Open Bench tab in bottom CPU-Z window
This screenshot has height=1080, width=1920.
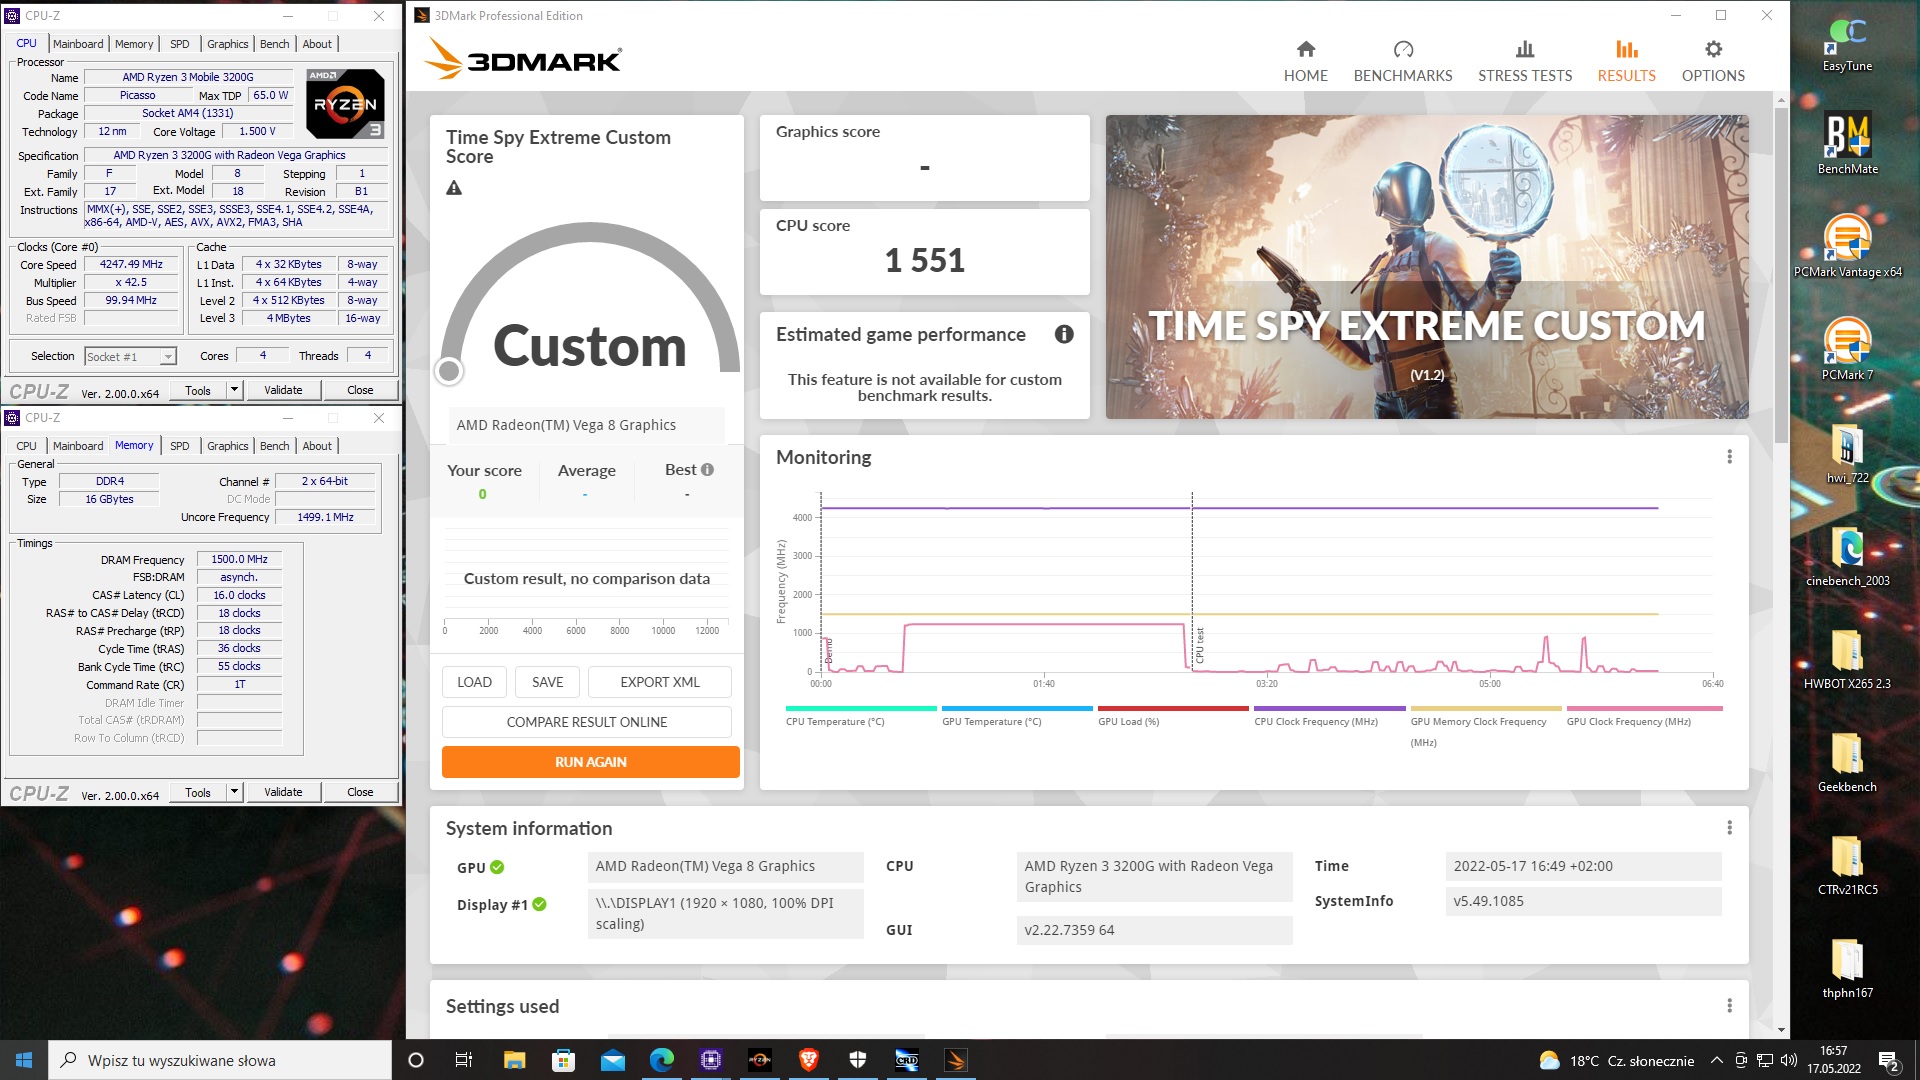(274, 446)
